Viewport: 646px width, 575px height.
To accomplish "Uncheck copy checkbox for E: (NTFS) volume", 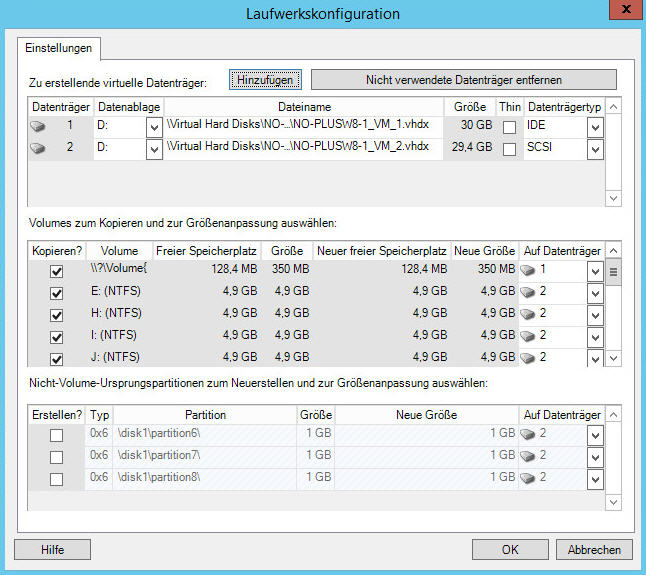I will pyautogui.click(x=57, y=293).
